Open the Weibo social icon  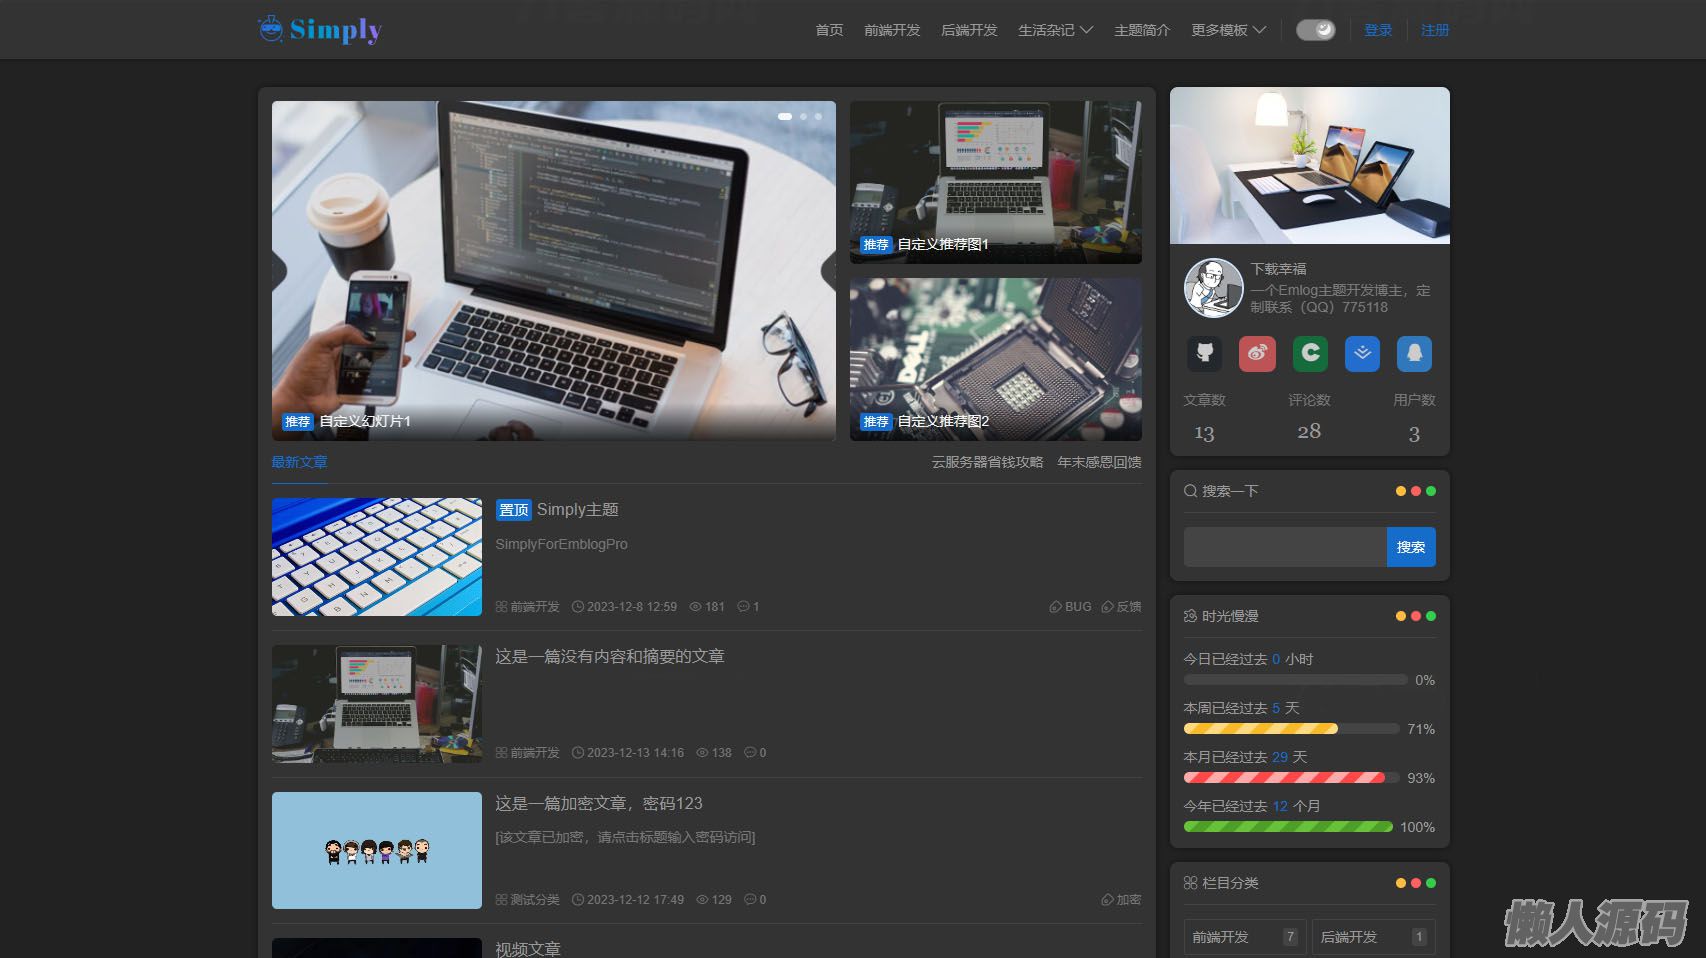(1257, 353)
